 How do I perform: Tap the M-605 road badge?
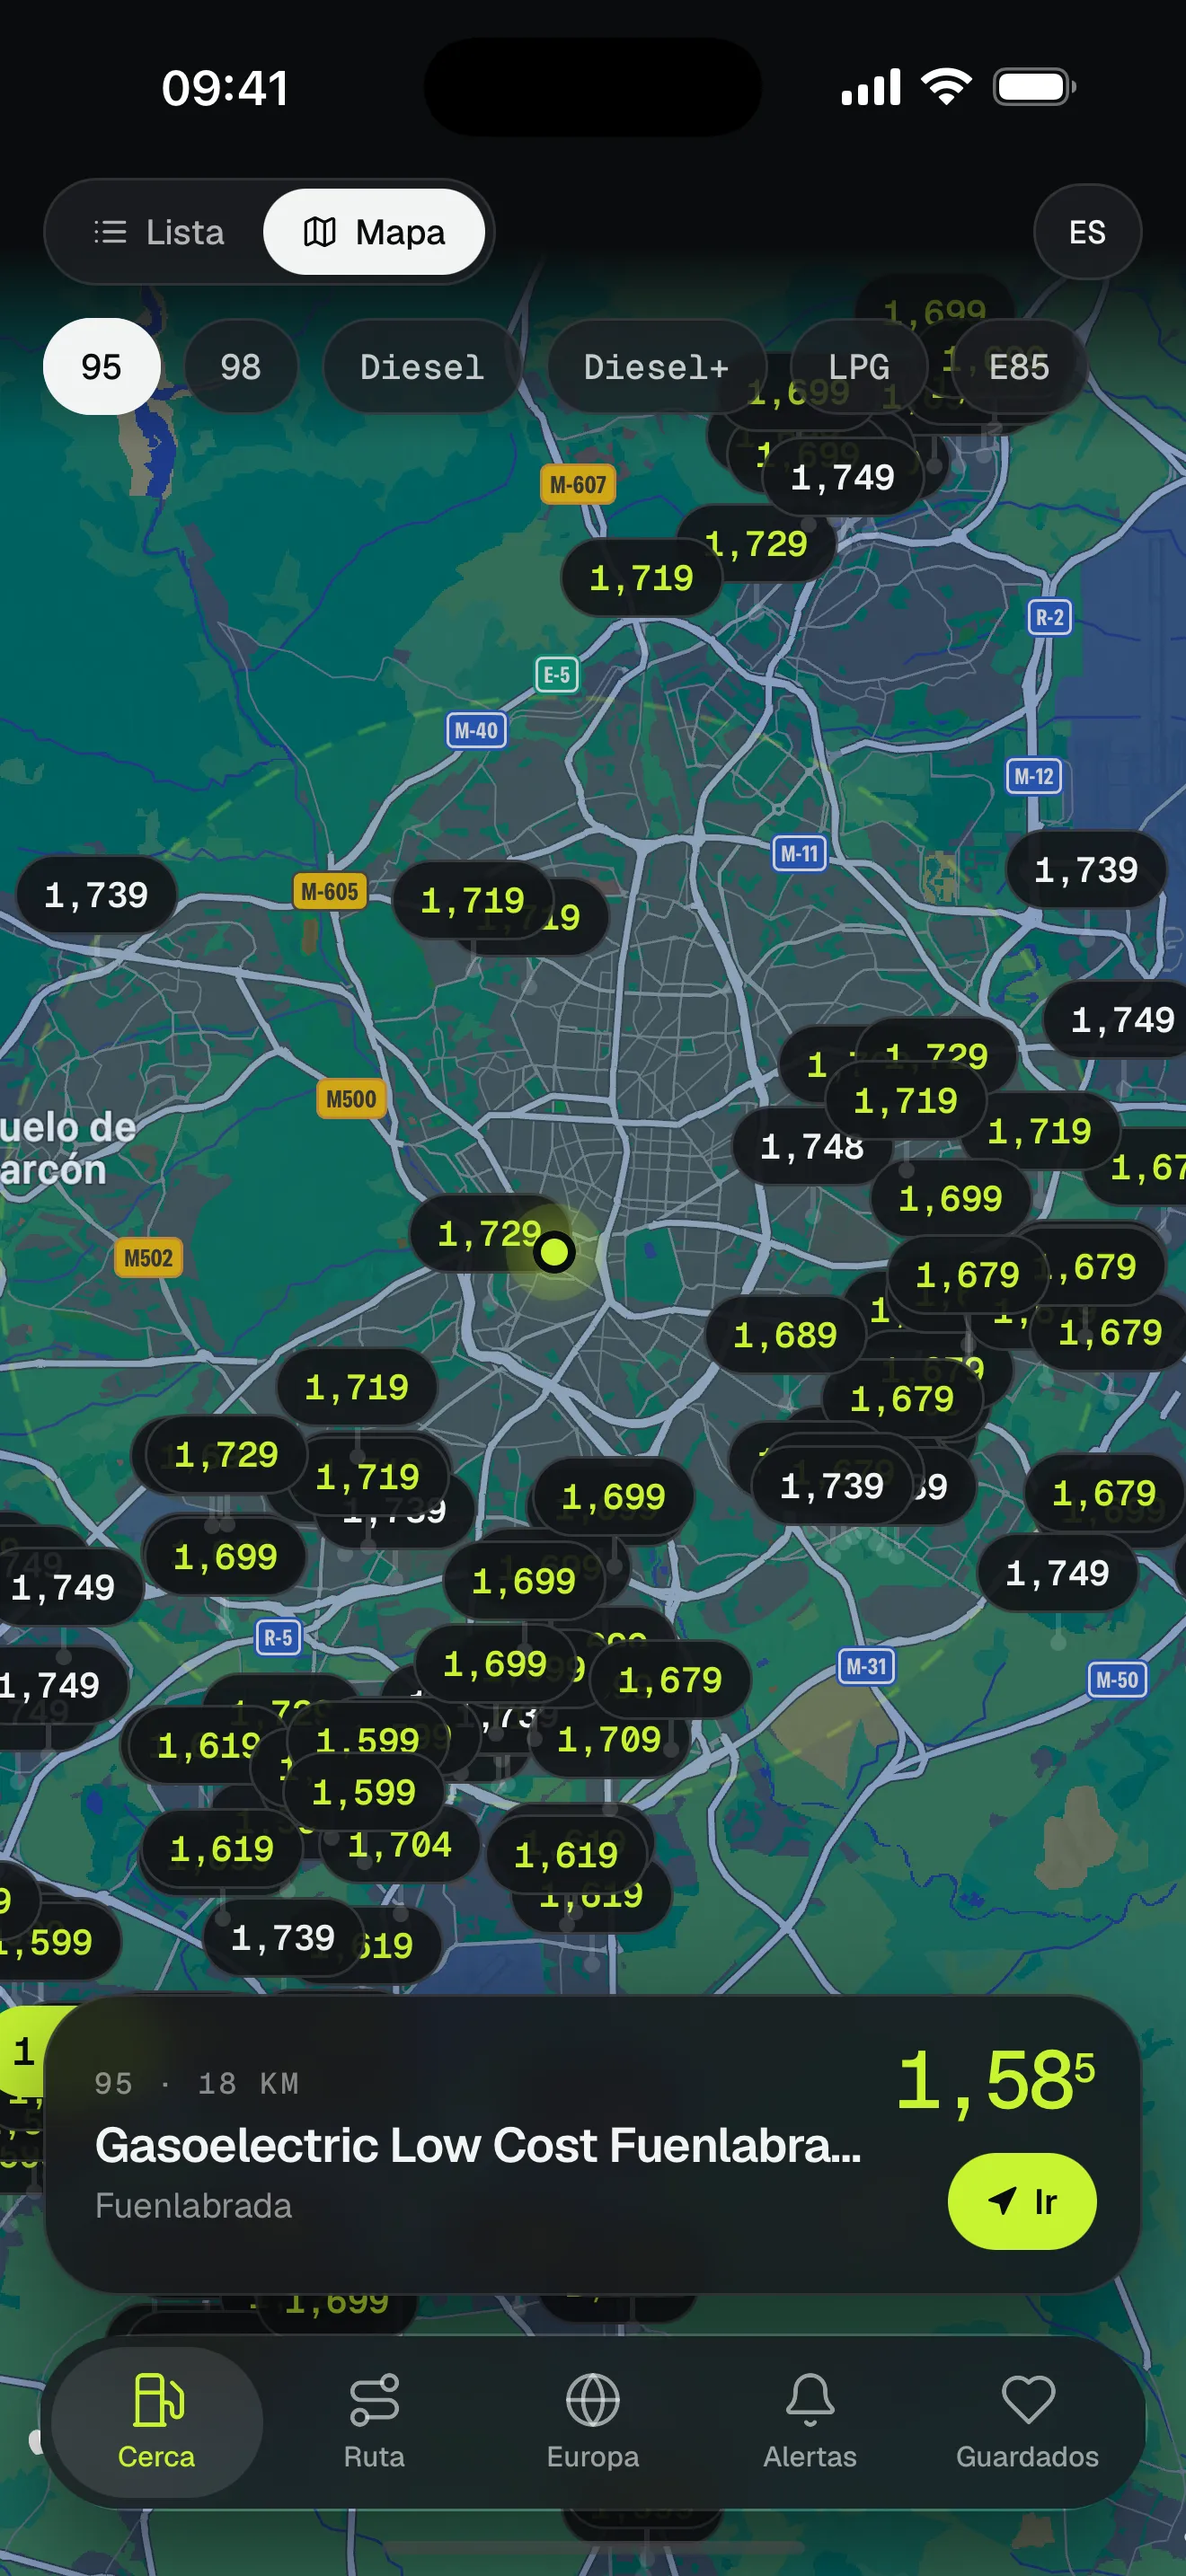[x=329, y=891]
